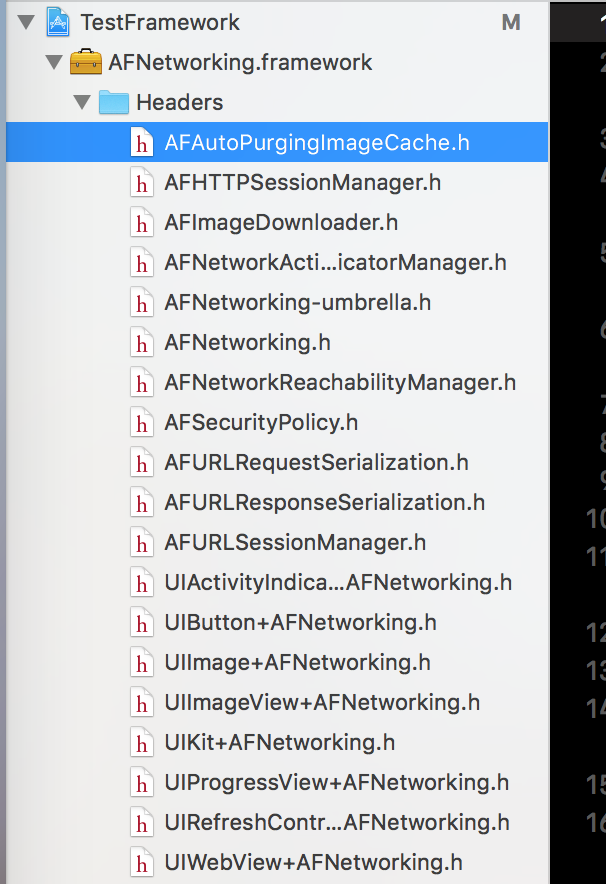Collapse the TestFramework project disclosure triangle
The image size is (606, 884).
(x=26, y=23)
